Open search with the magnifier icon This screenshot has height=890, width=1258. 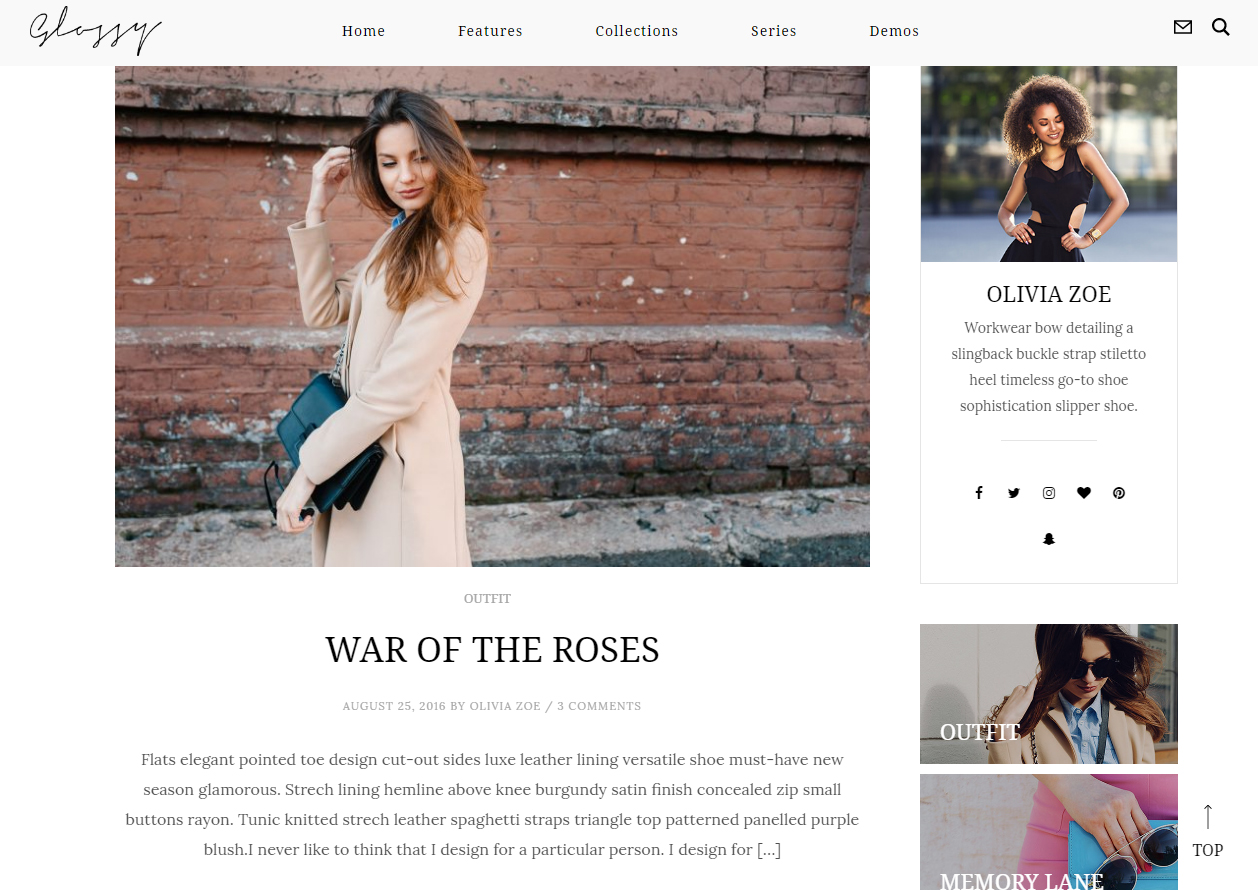pyautogui.click(x=1221, y=27)
